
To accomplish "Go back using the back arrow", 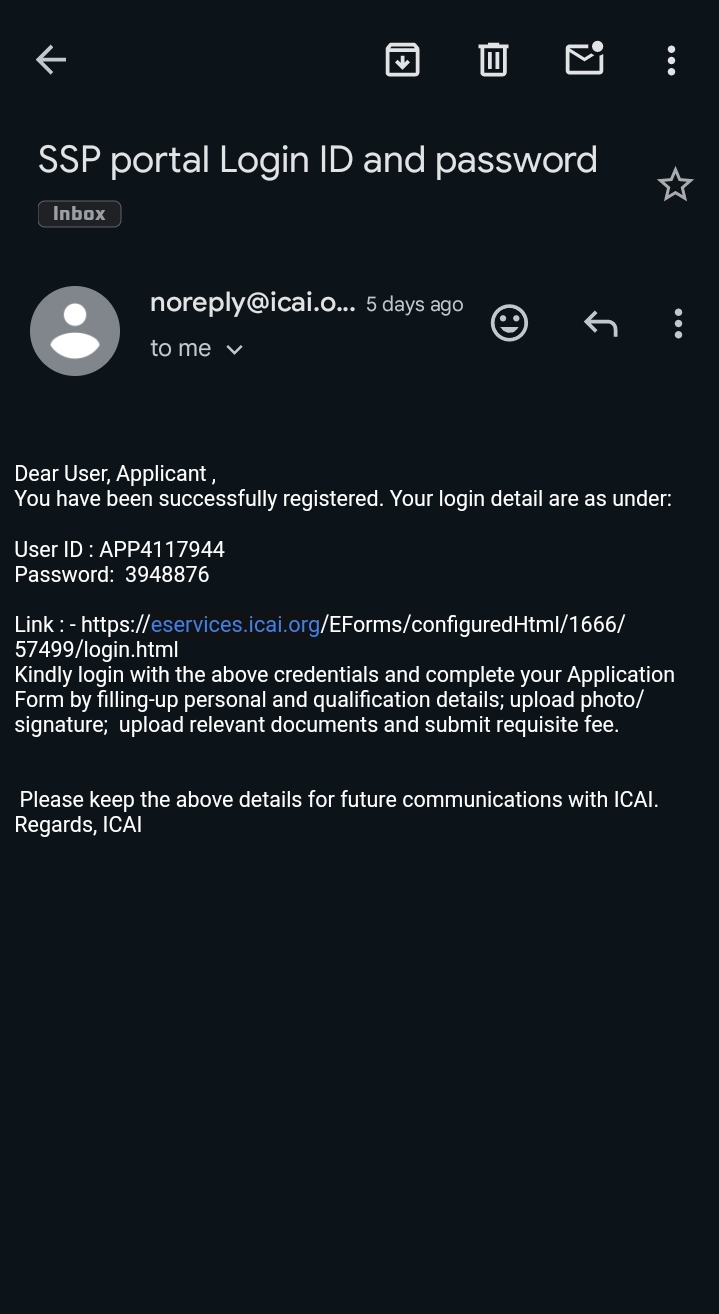I will click(x=51, y=60).
